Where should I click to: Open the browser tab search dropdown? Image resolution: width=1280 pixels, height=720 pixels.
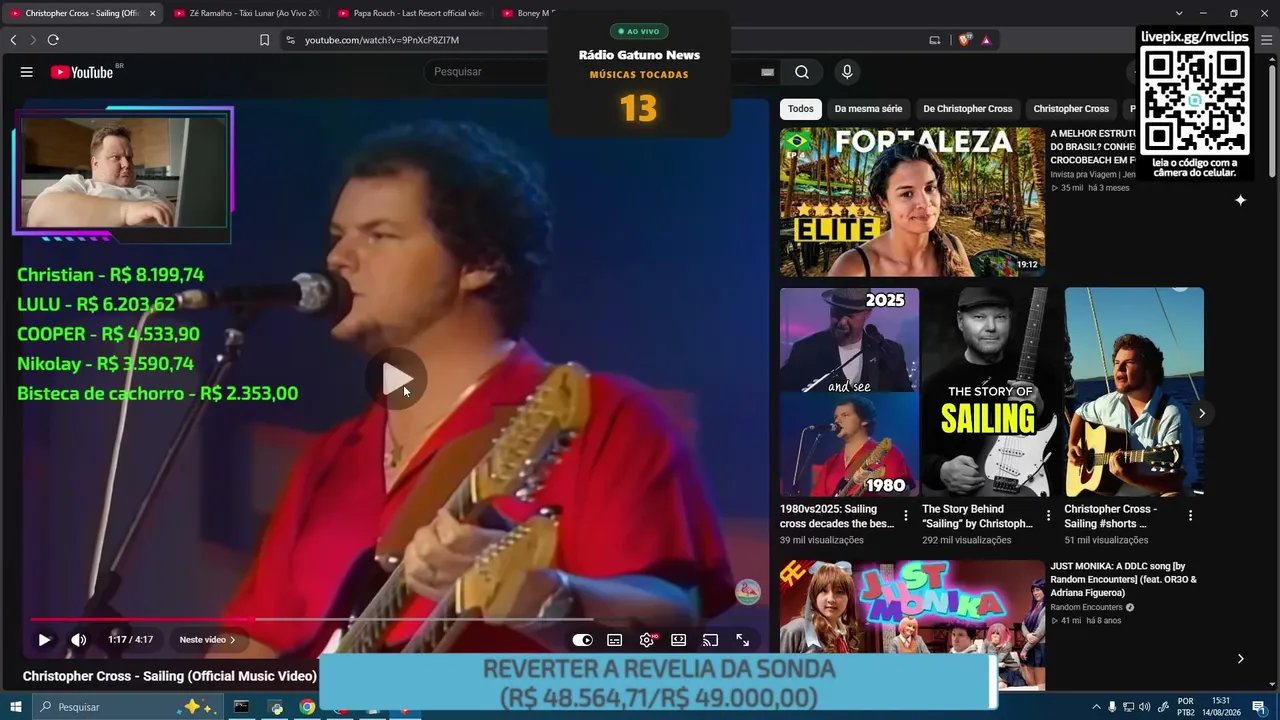click(1179, 13)
